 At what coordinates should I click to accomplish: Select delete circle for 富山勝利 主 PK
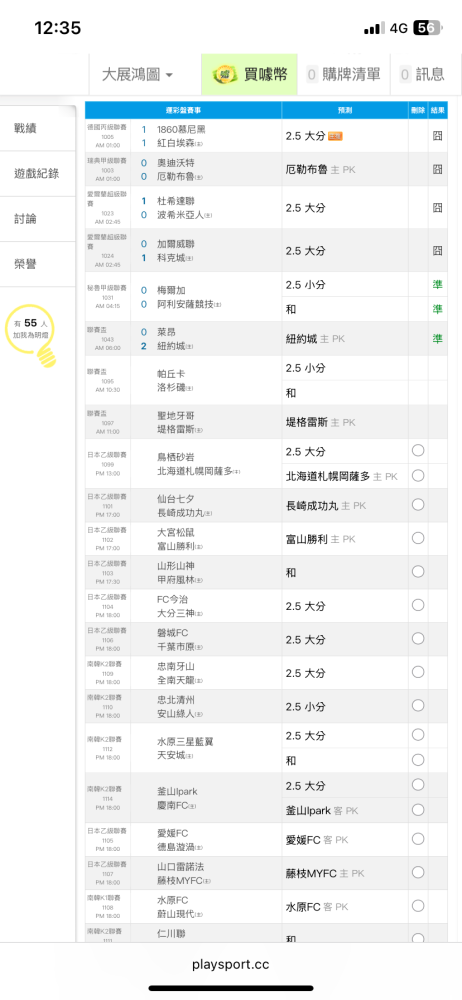(418, 538)
